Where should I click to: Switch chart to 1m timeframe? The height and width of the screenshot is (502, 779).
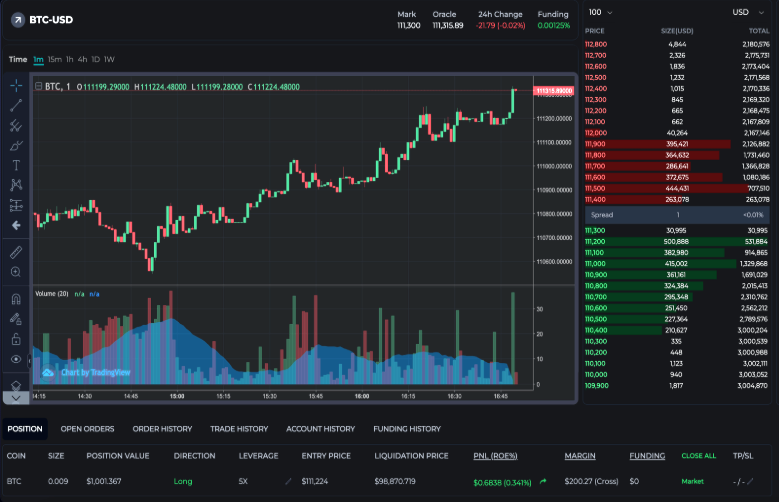pos(38,59)
